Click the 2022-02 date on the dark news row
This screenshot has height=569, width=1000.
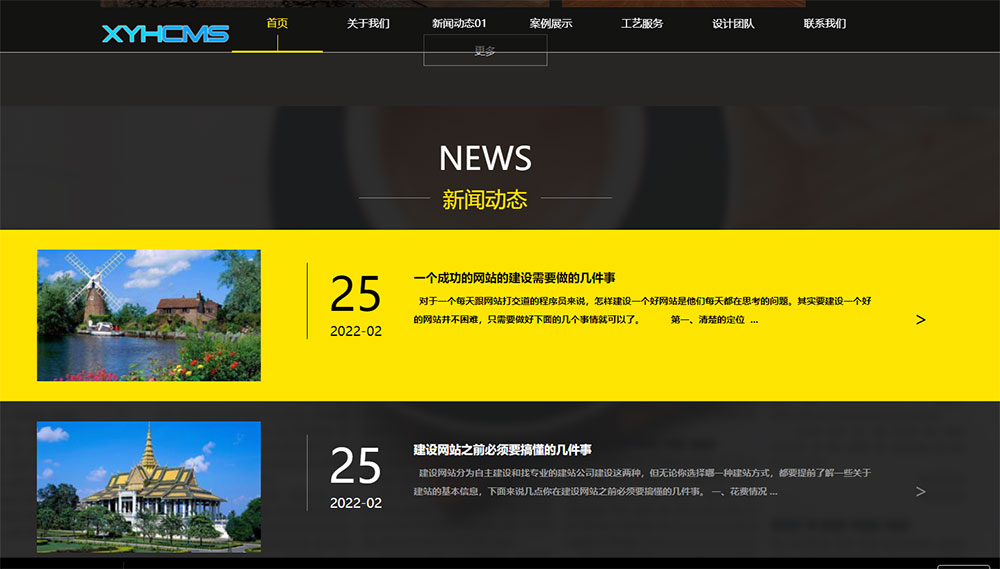tap(356, 503)
